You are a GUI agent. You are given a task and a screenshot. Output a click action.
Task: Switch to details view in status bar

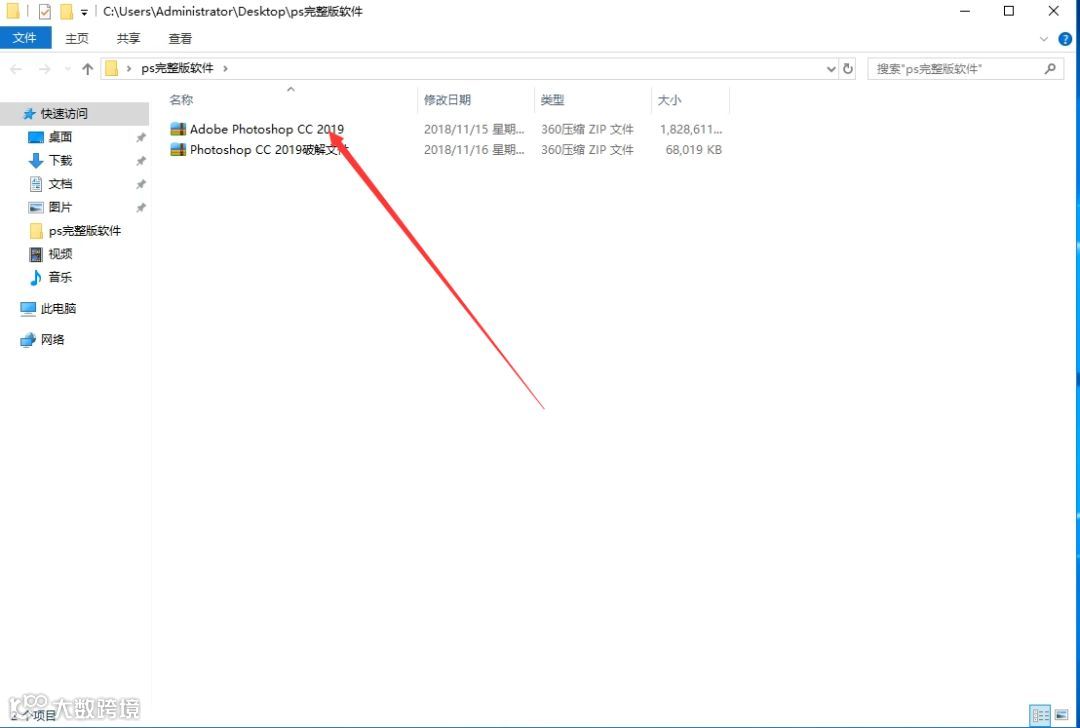[x=1040, y=715]
